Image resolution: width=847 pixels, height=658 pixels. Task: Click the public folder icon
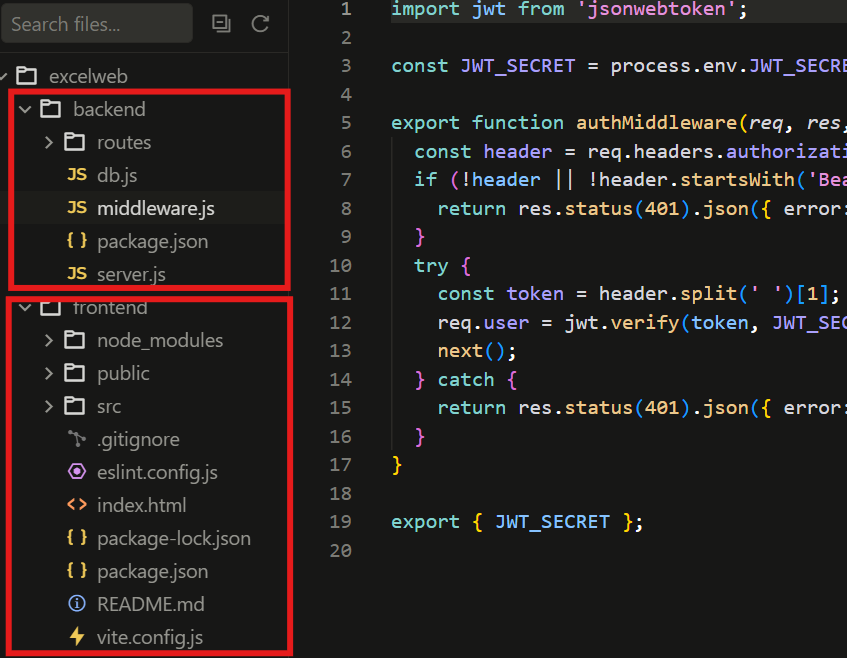pos(75,373)
